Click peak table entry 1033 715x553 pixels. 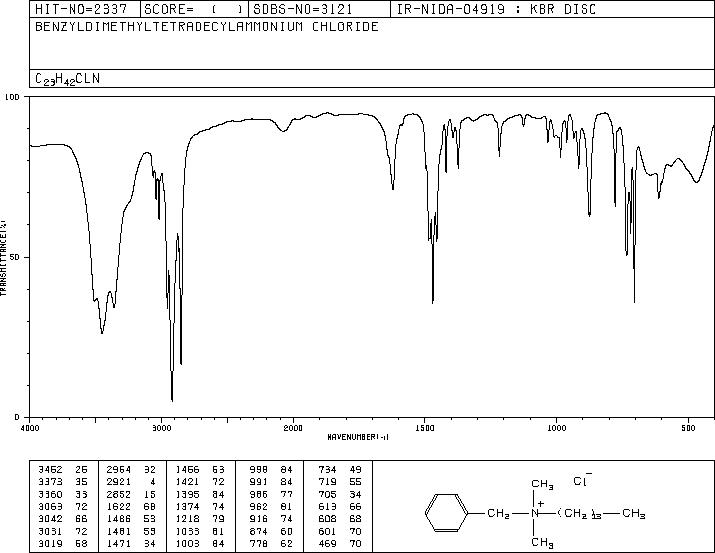(x=187, y=531)
